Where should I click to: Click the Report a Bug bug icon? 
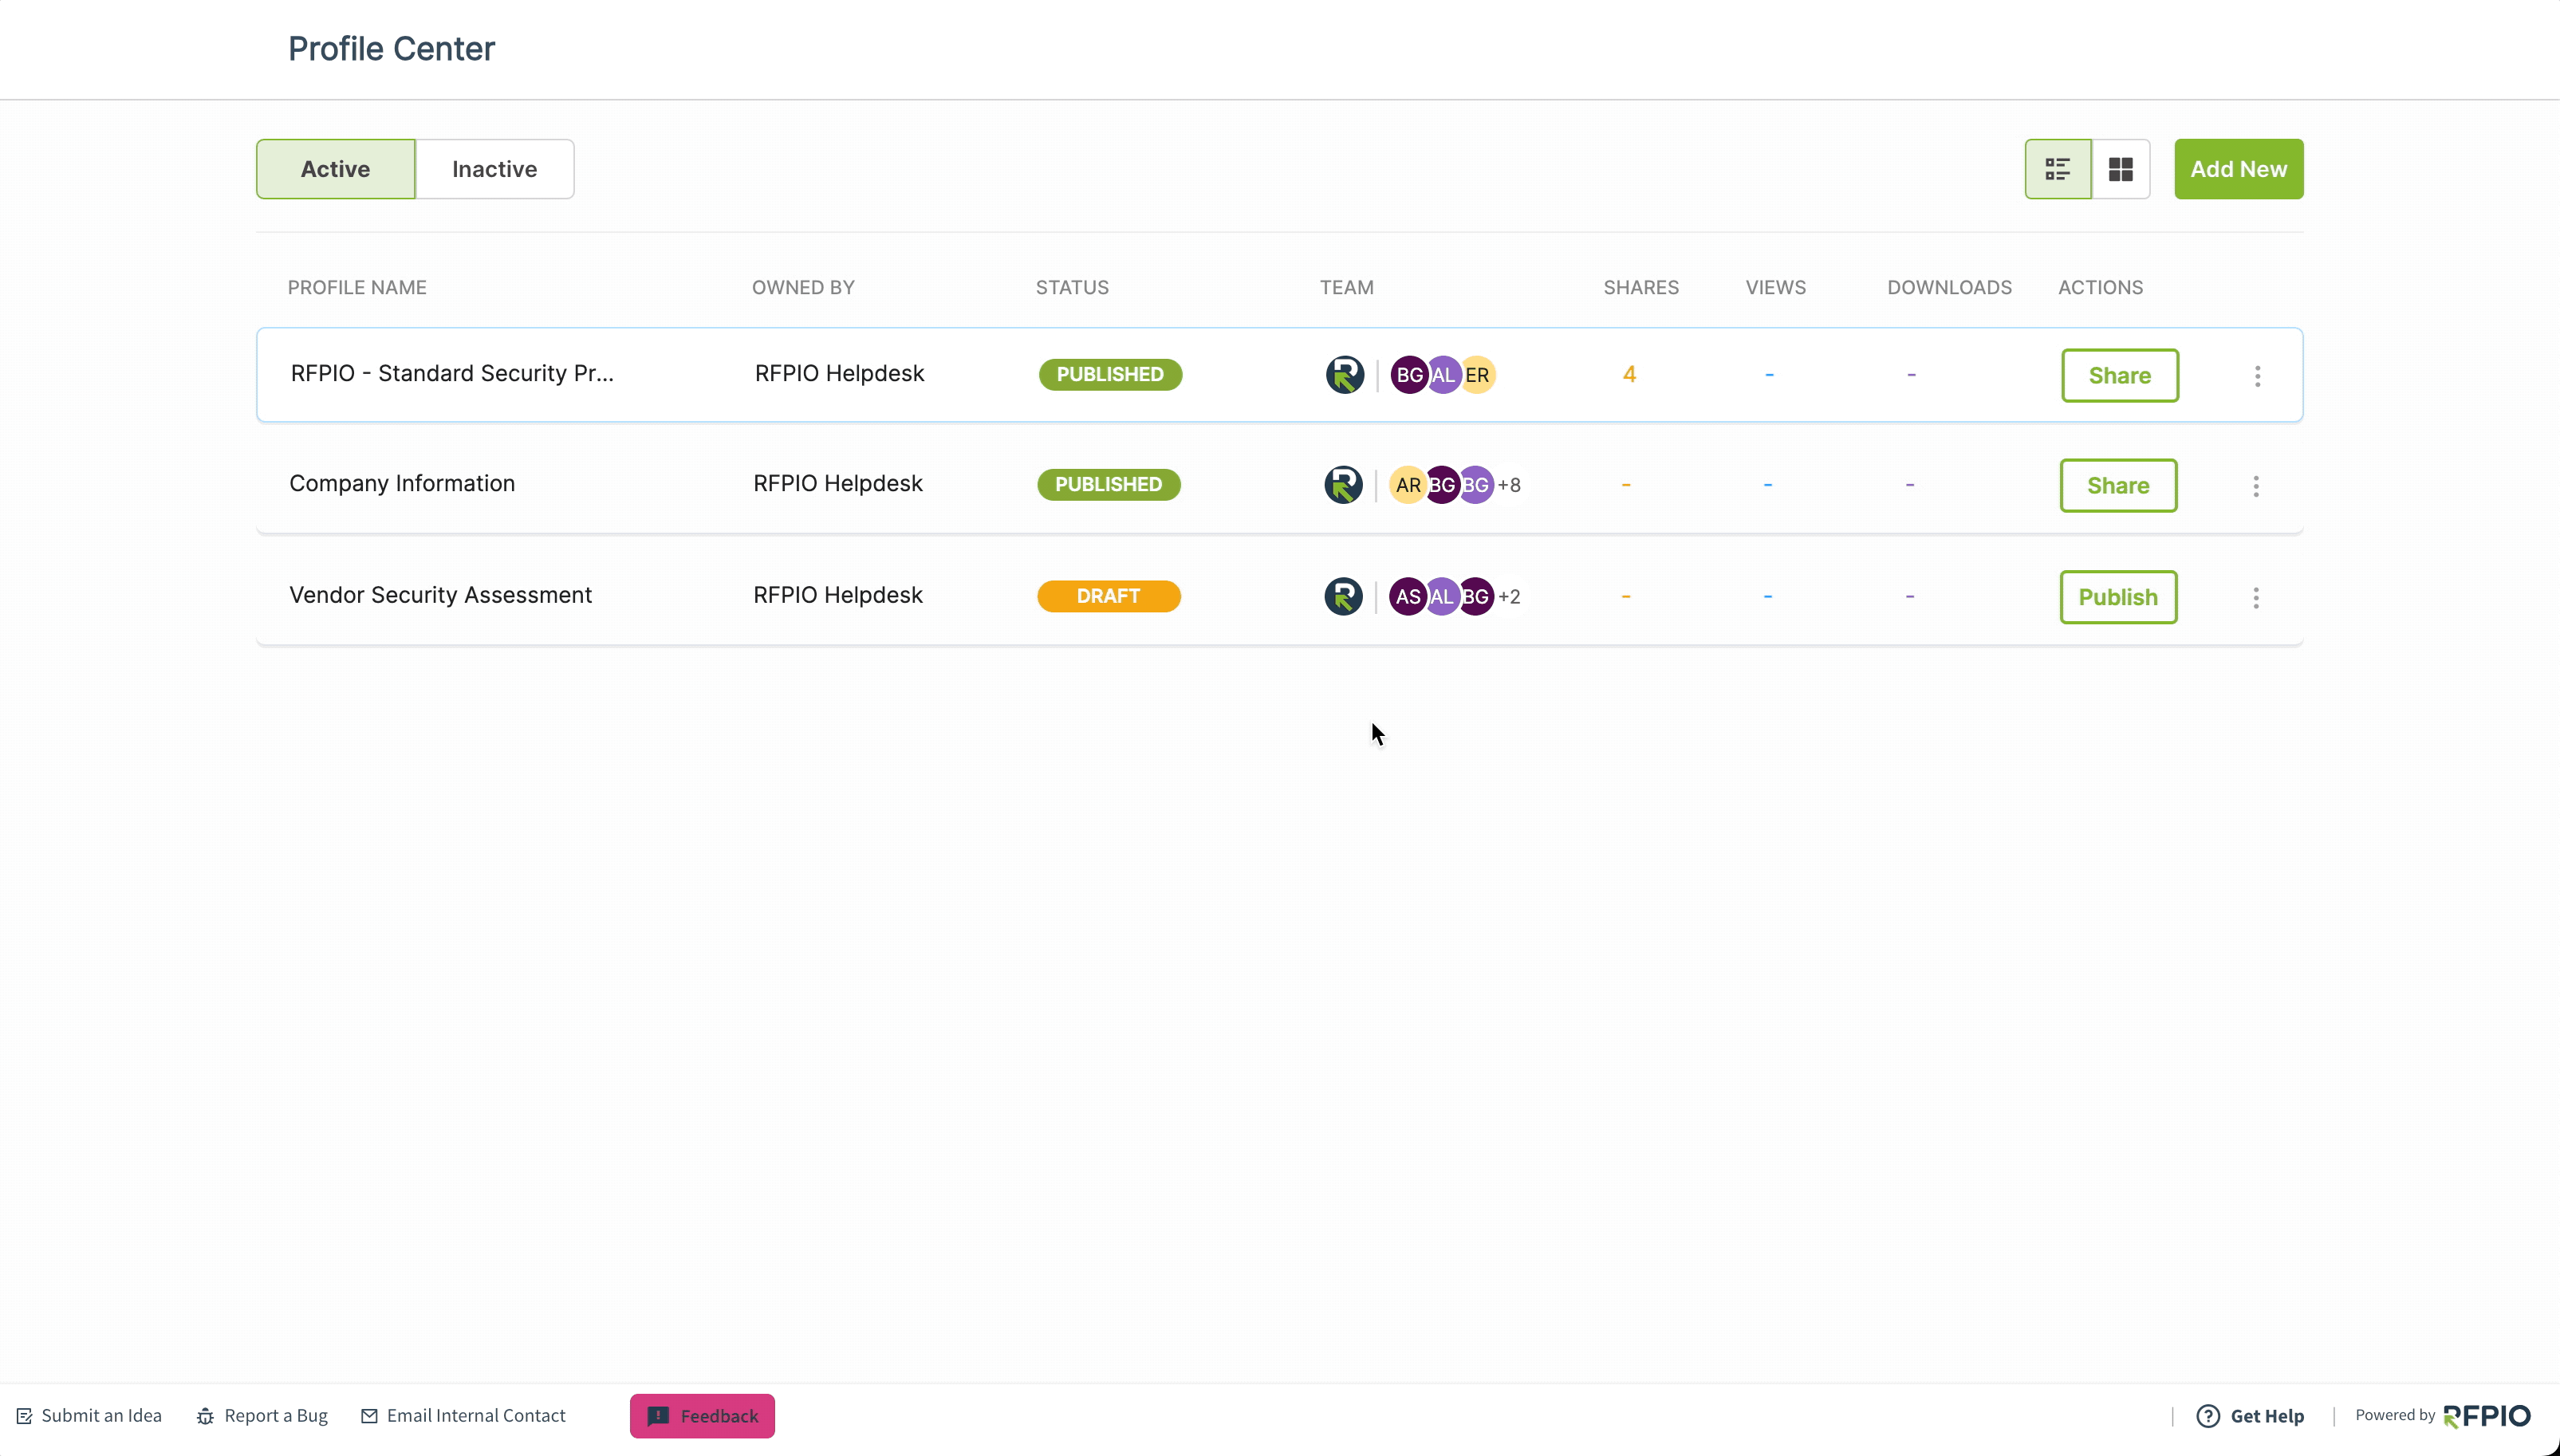coord(205,1416)
